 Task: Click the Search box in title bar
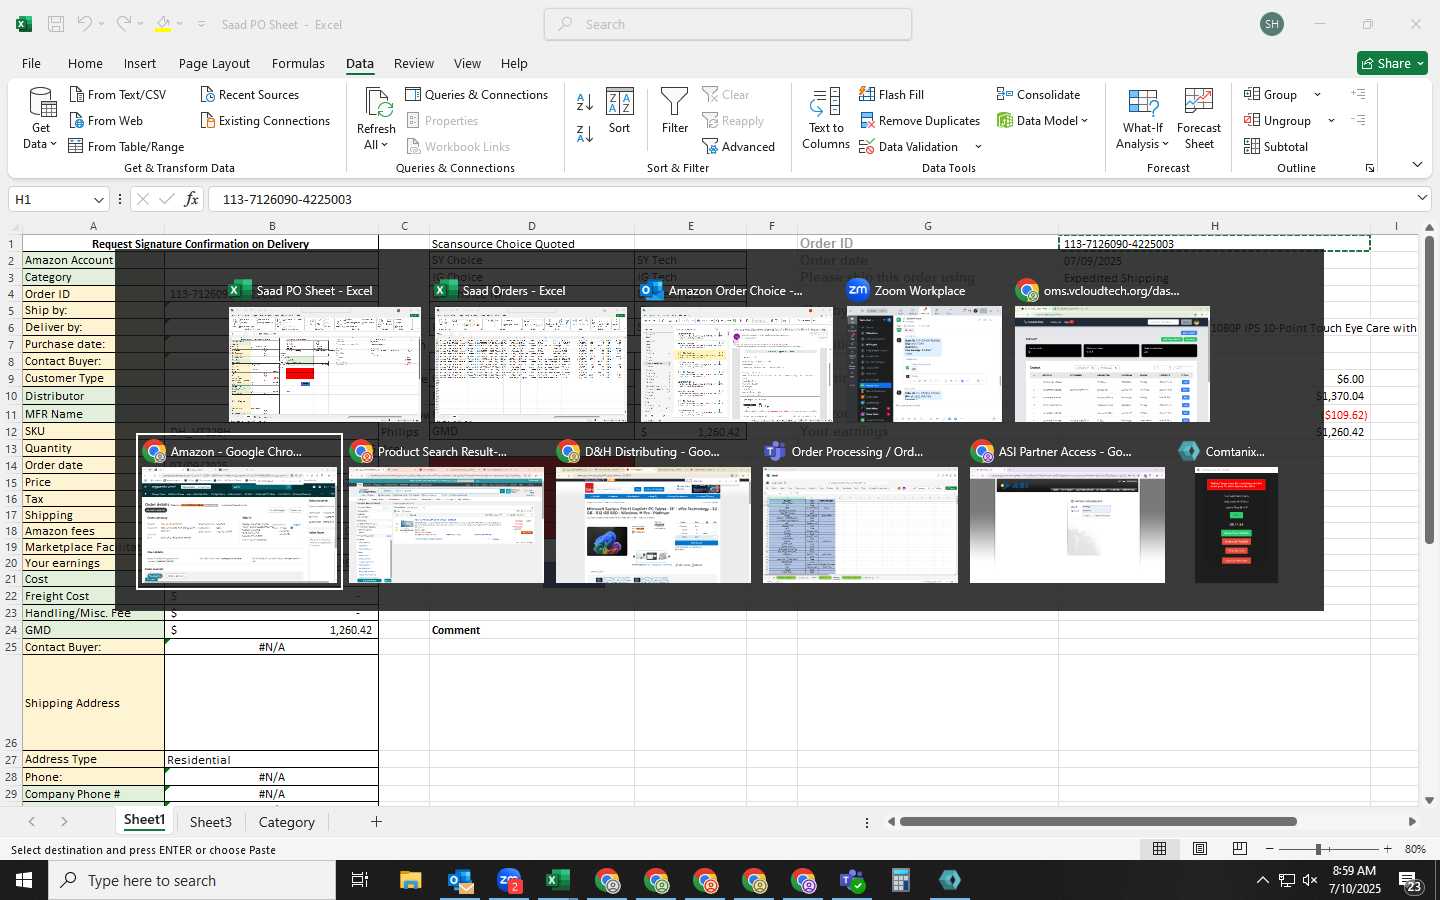[728, 24]
